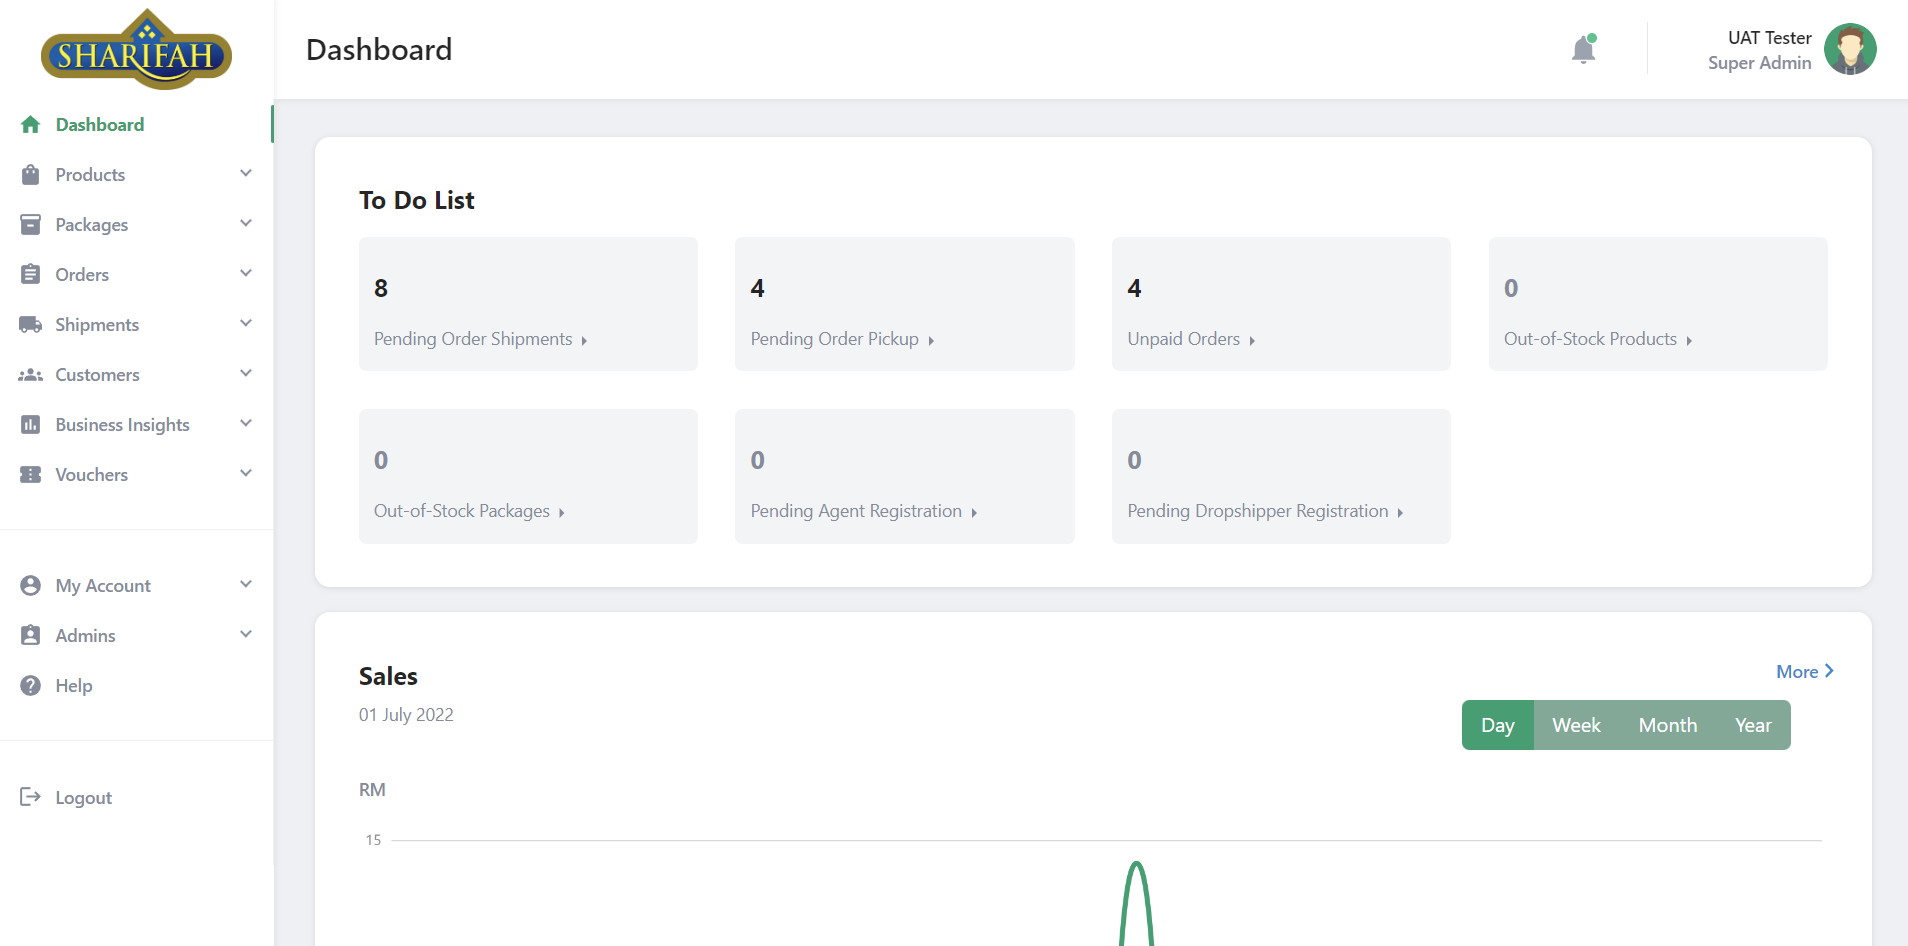Expand the Orders menu chevron
Image resolution: width=1908 pixels, height=946 pixels.
click(246, 274)
